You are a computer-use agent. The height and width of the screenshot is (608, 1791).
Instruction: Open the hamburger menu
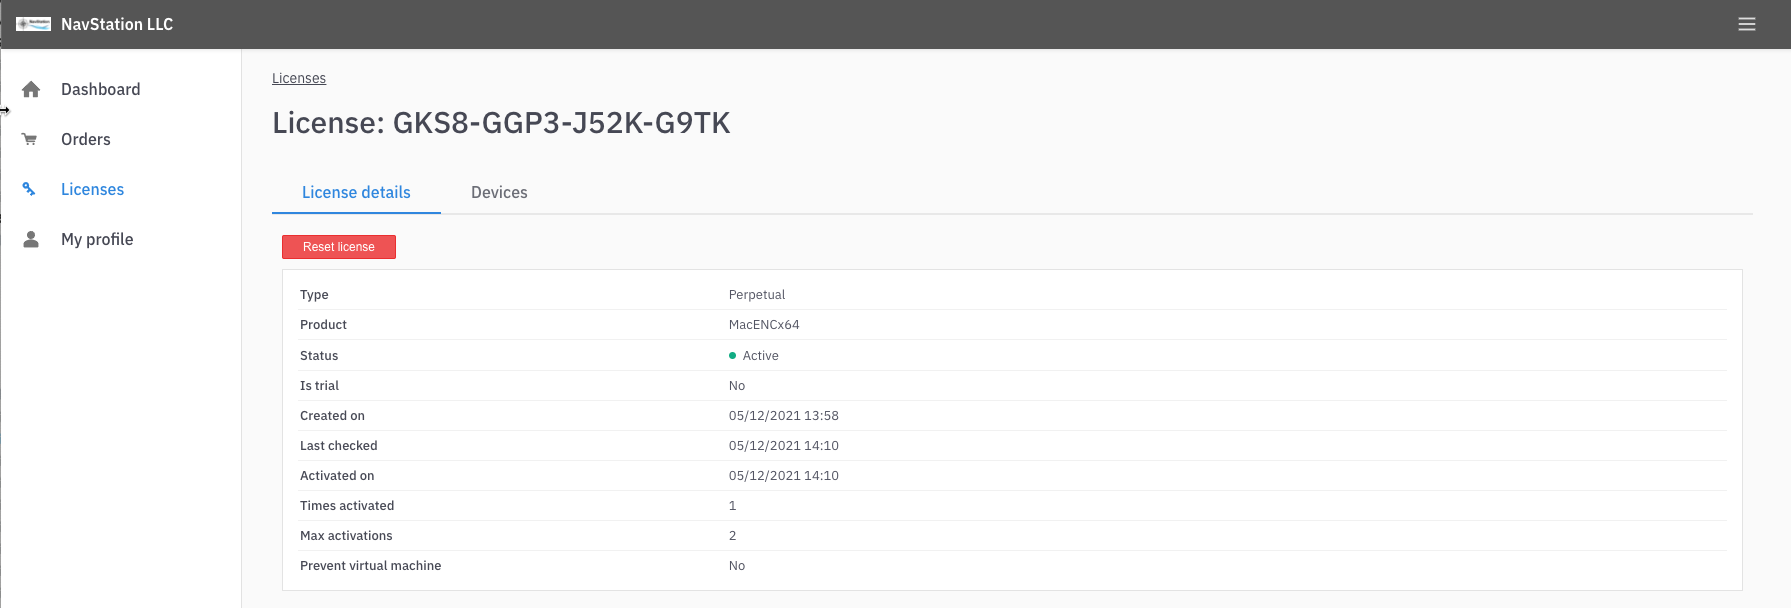coord(1747,23)
